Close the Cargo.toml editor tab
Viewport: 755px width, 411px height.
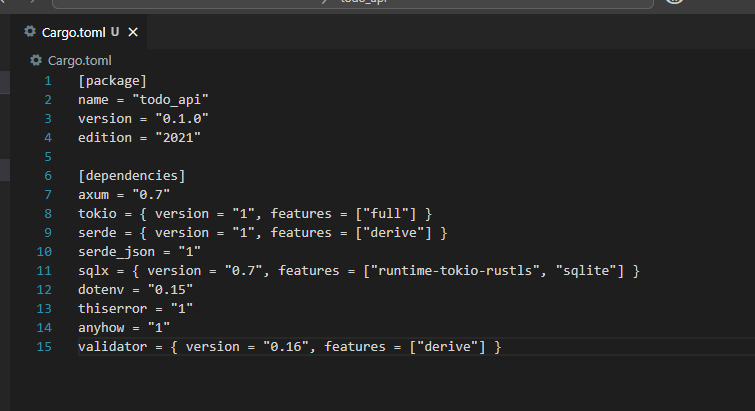pyautogui.click(x=133, y=32)
